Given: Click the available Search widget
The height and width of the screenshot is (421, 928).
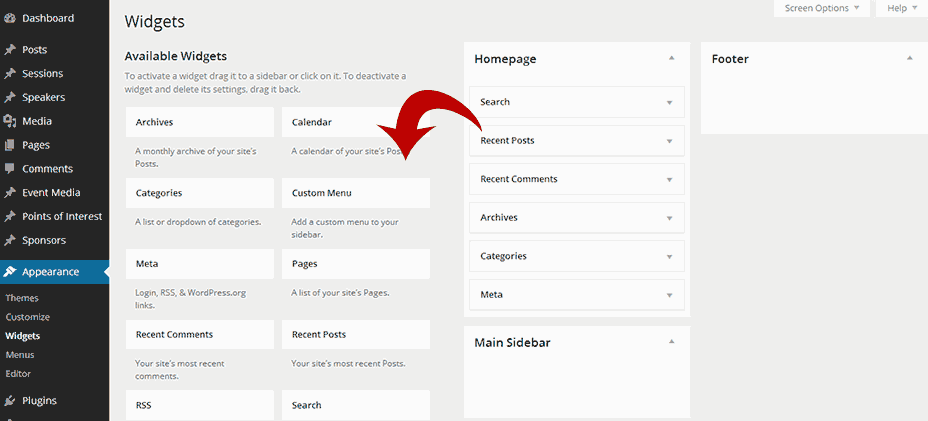Looking at the screenshot, I should tap(356, 405).
